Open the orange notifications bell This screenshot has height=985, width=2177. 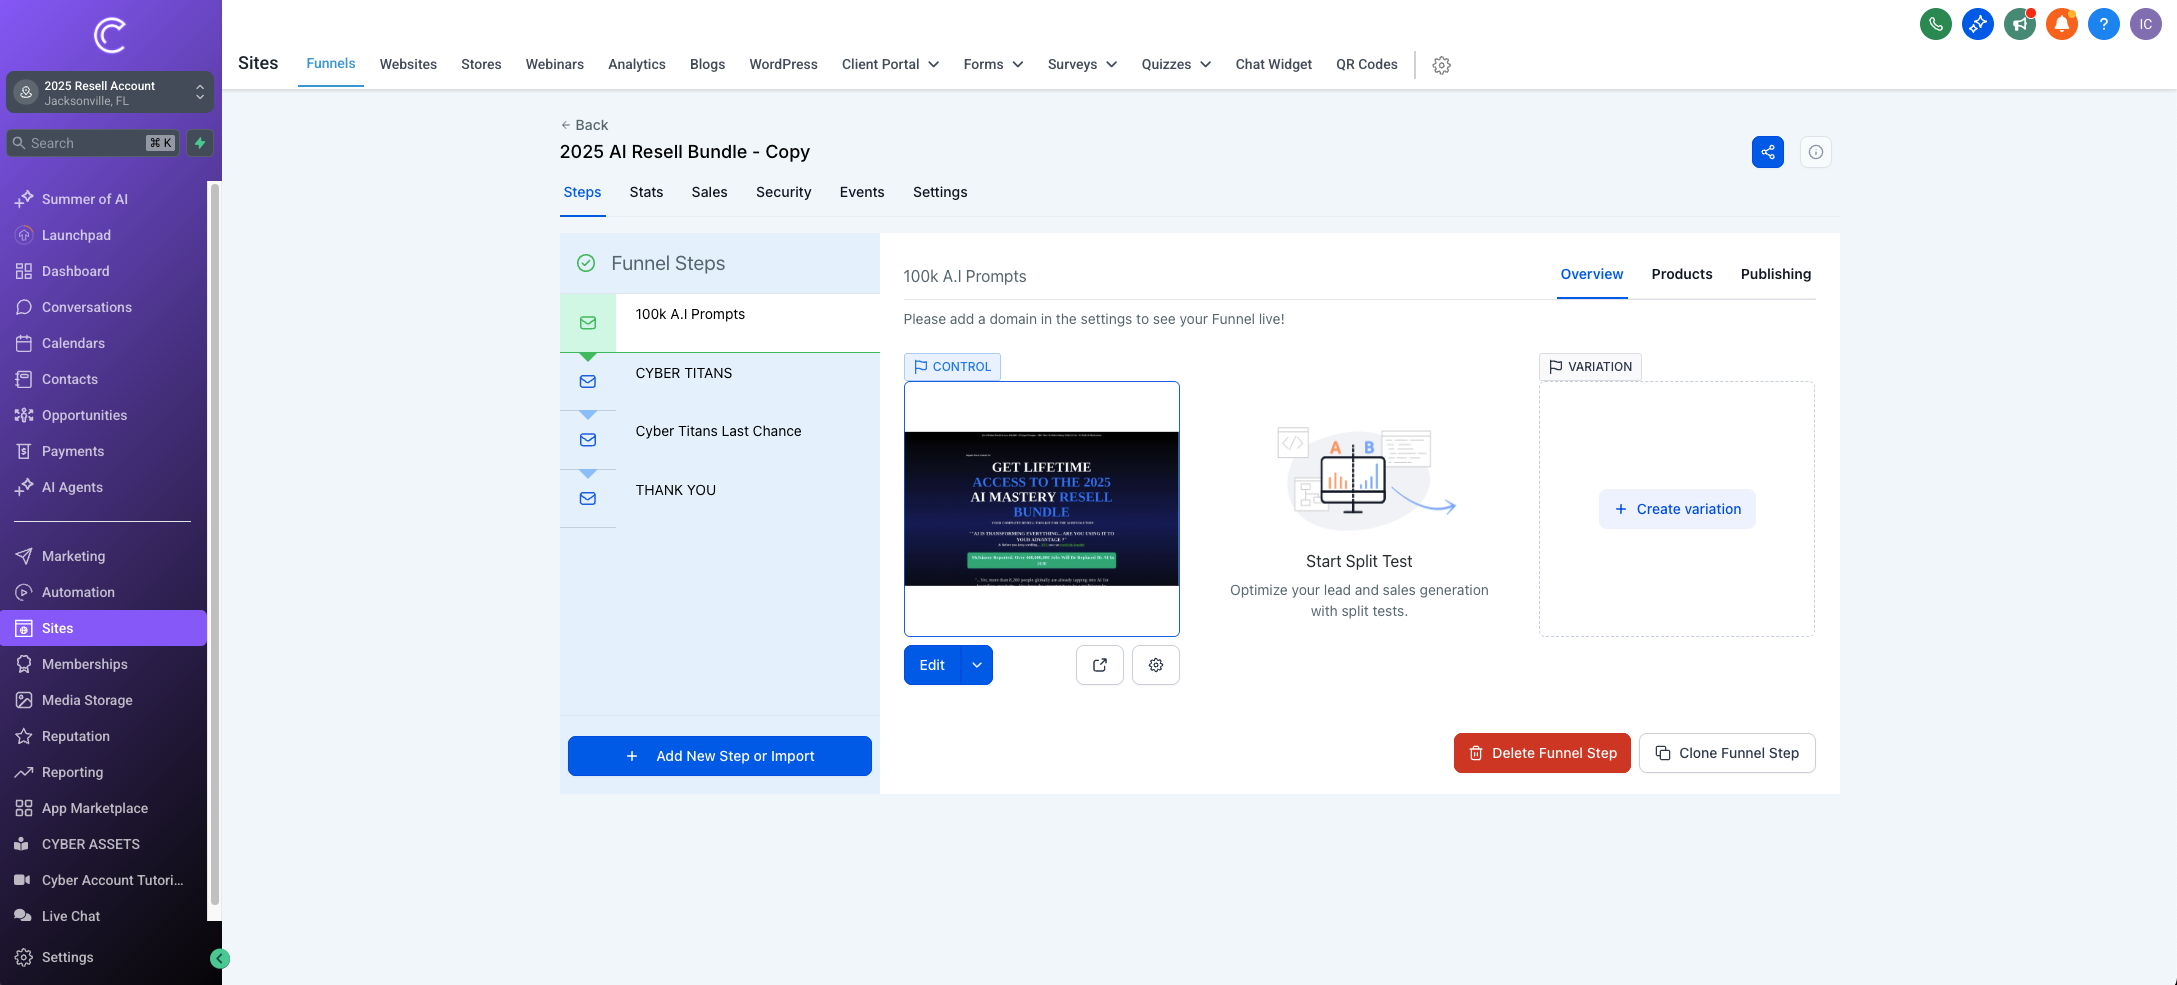(2061, 24)
